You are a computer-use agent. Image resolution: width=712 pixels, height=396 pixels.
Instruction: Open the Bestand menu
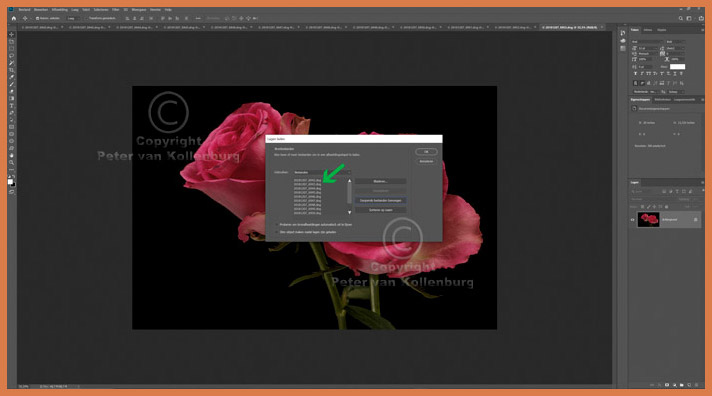25,10
